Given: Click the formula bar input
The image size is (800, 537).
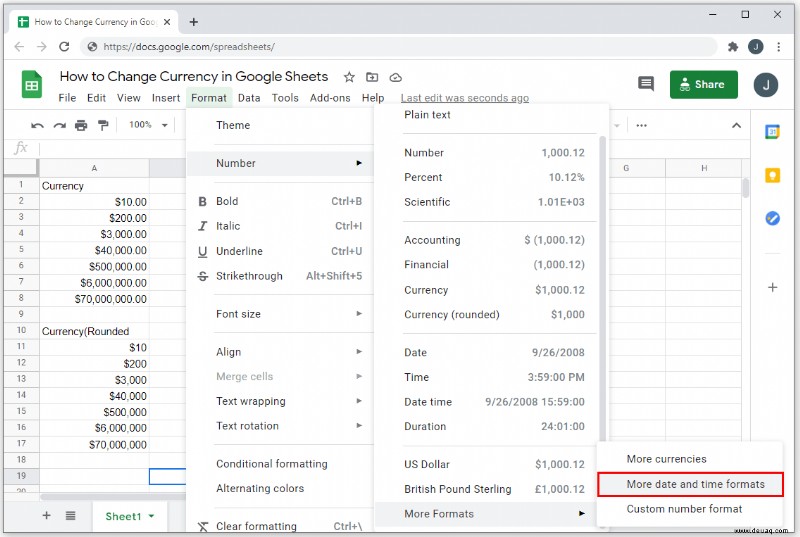Looking at the screenshot, I should (112, 148).
